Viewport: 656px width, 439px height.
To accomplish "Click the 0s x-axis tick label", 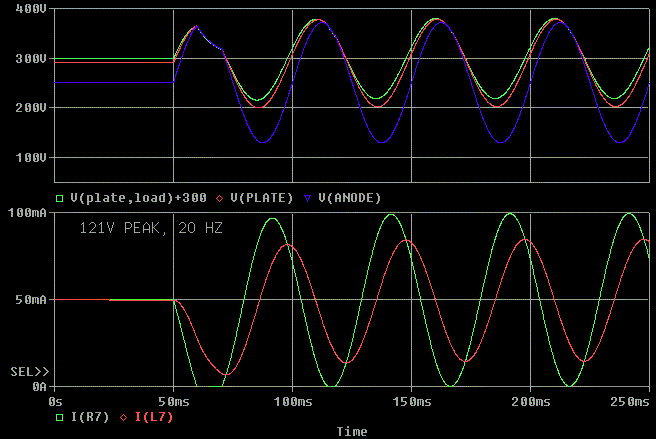I will click(55, 401).
